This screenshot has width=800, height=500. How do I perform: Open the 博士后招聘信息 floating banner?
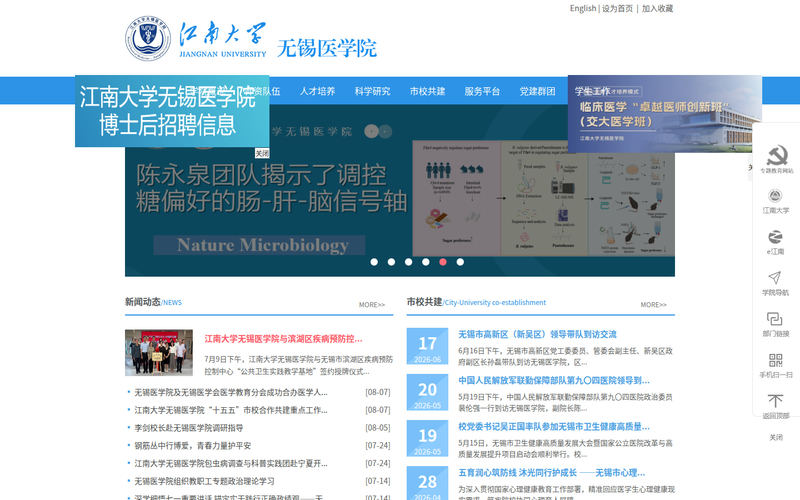(172, 111)
